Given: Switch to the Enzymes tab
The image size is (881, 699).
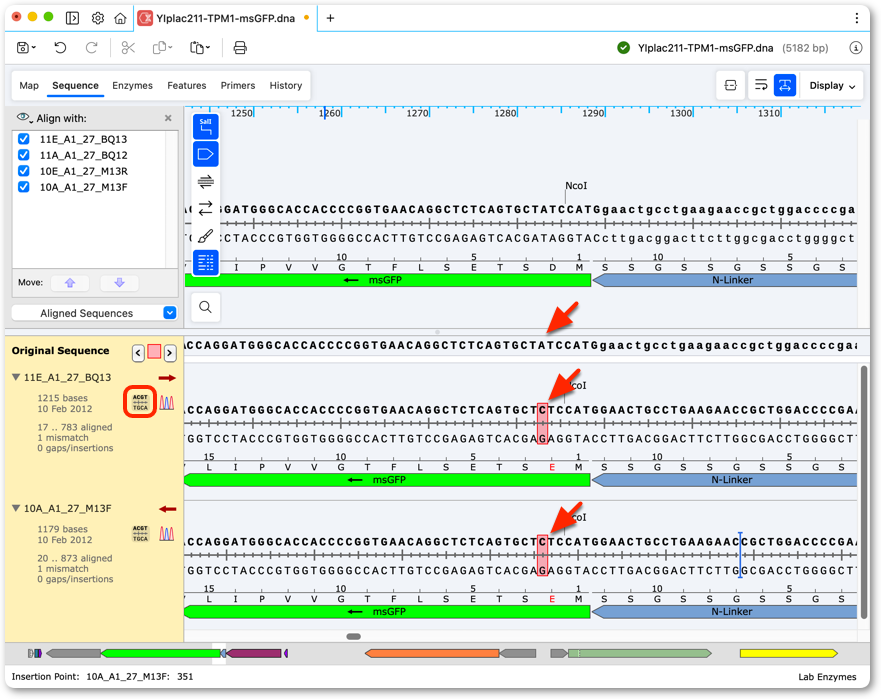Looking at the screenshot, I should tap(132, 85).
